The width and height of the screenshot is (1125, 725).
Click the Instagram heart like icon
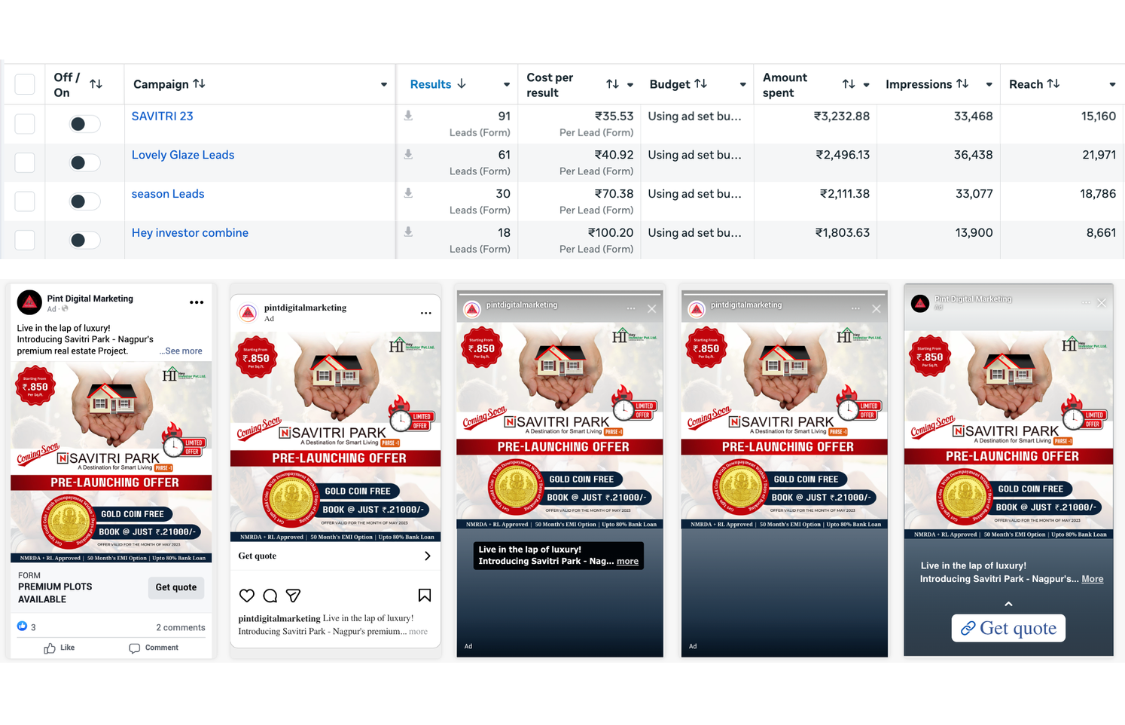247,595
